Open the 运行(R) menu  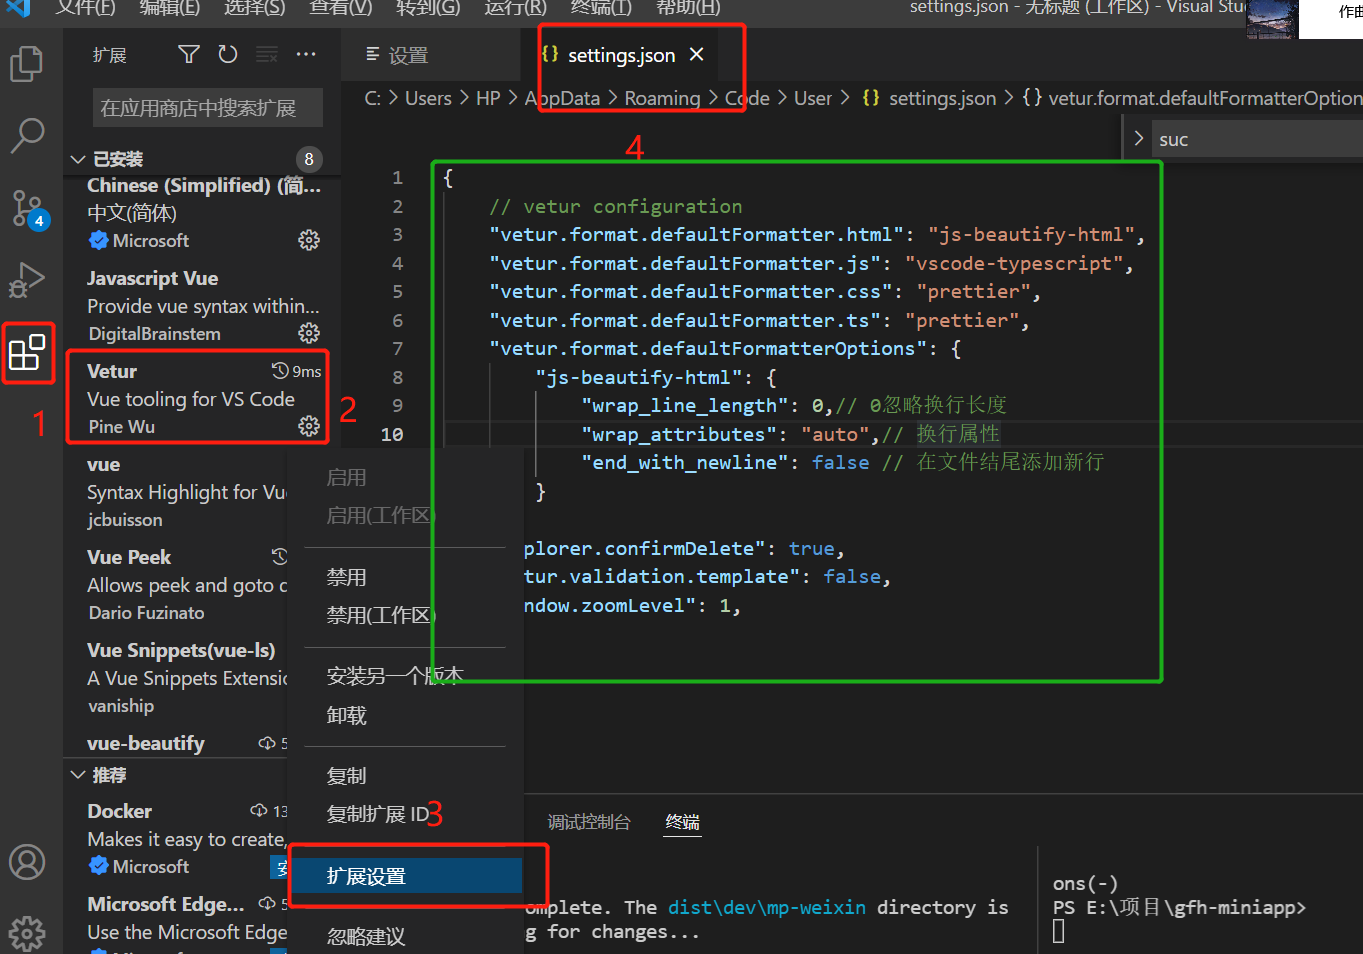tap(515, 8)
